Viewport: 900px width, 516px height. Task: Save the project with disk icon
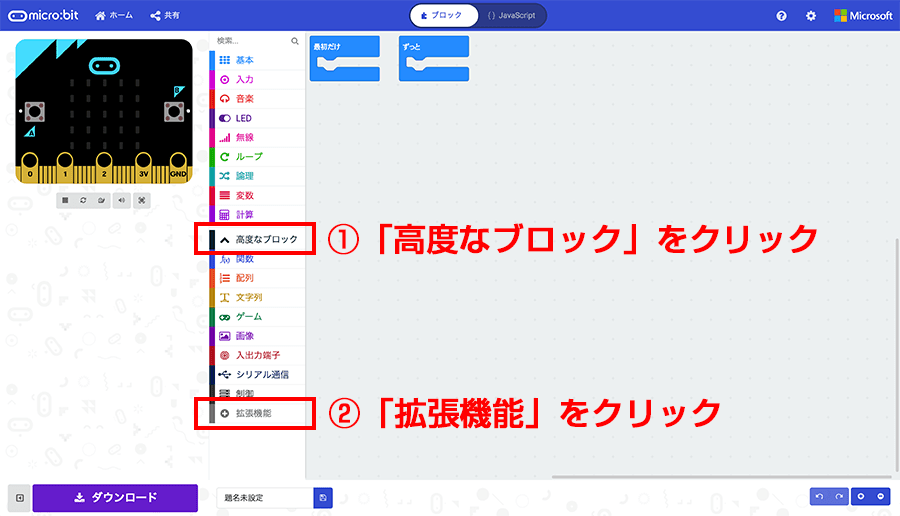pyautogui.click(x=323, y=498)
